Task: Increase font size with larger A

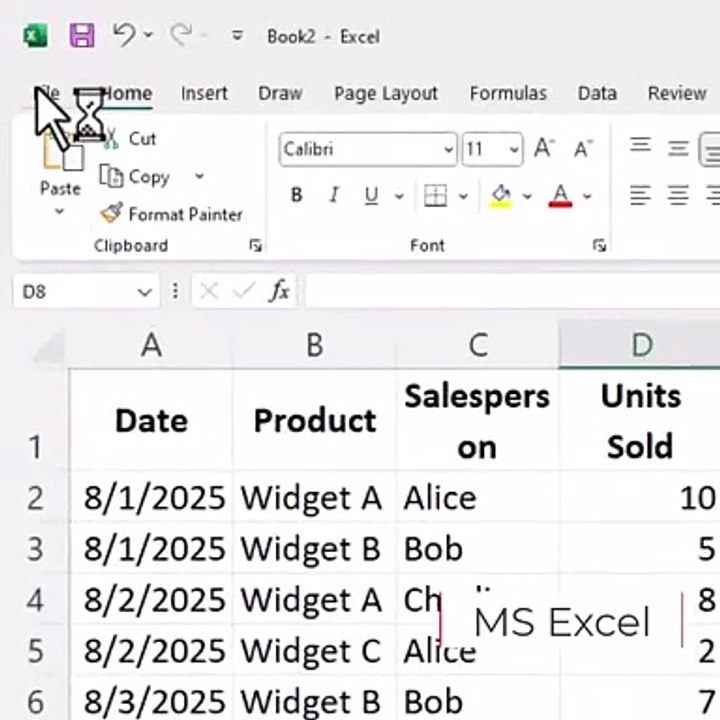Action: tap(544, 148)
